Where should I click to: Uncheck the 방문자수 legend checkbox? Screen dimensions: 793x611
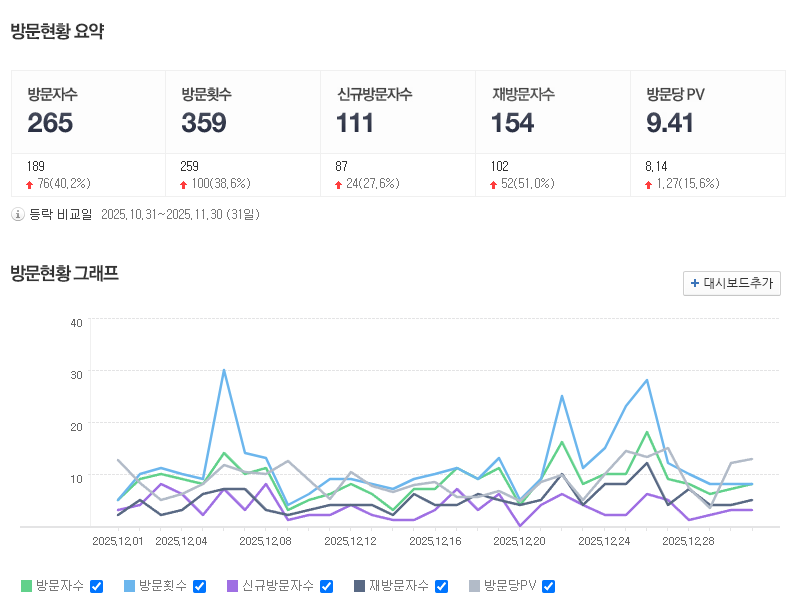click(97, 586)
